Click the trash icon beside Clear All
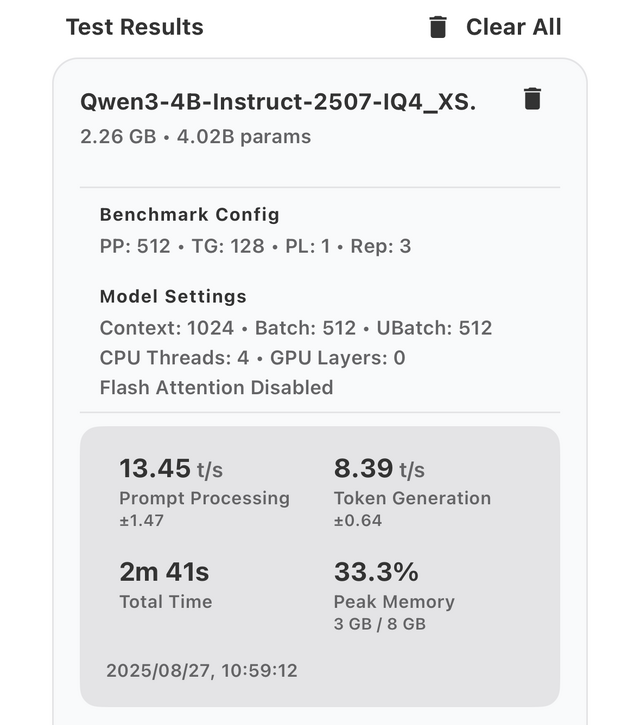 click(438, 27)
